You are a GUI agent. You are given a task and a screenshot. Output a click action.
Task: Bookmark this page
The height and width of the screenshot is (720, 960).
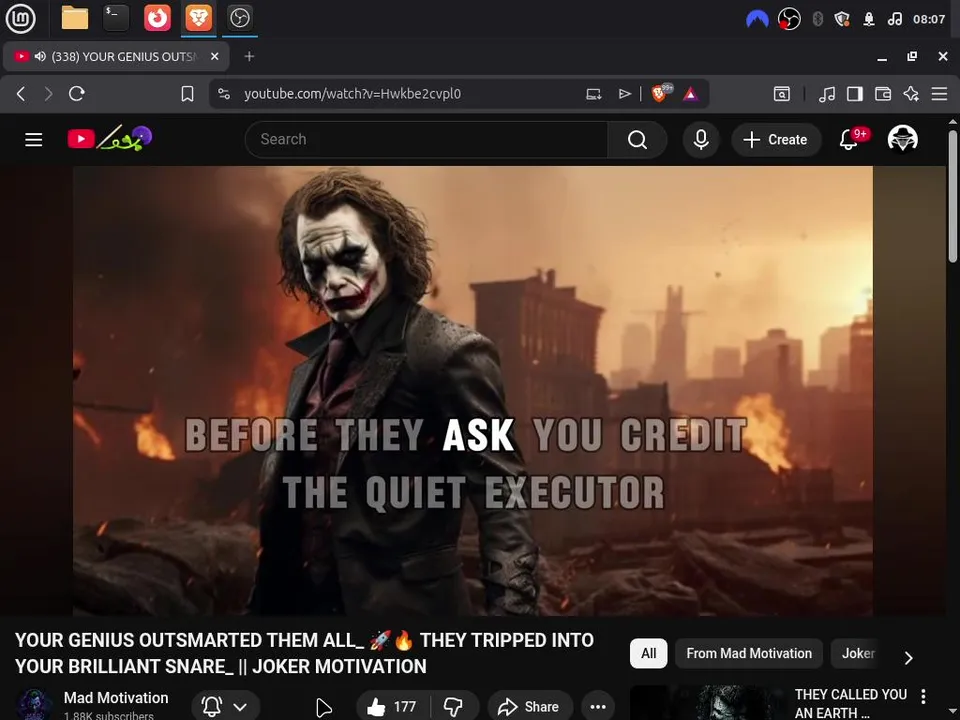187,94
